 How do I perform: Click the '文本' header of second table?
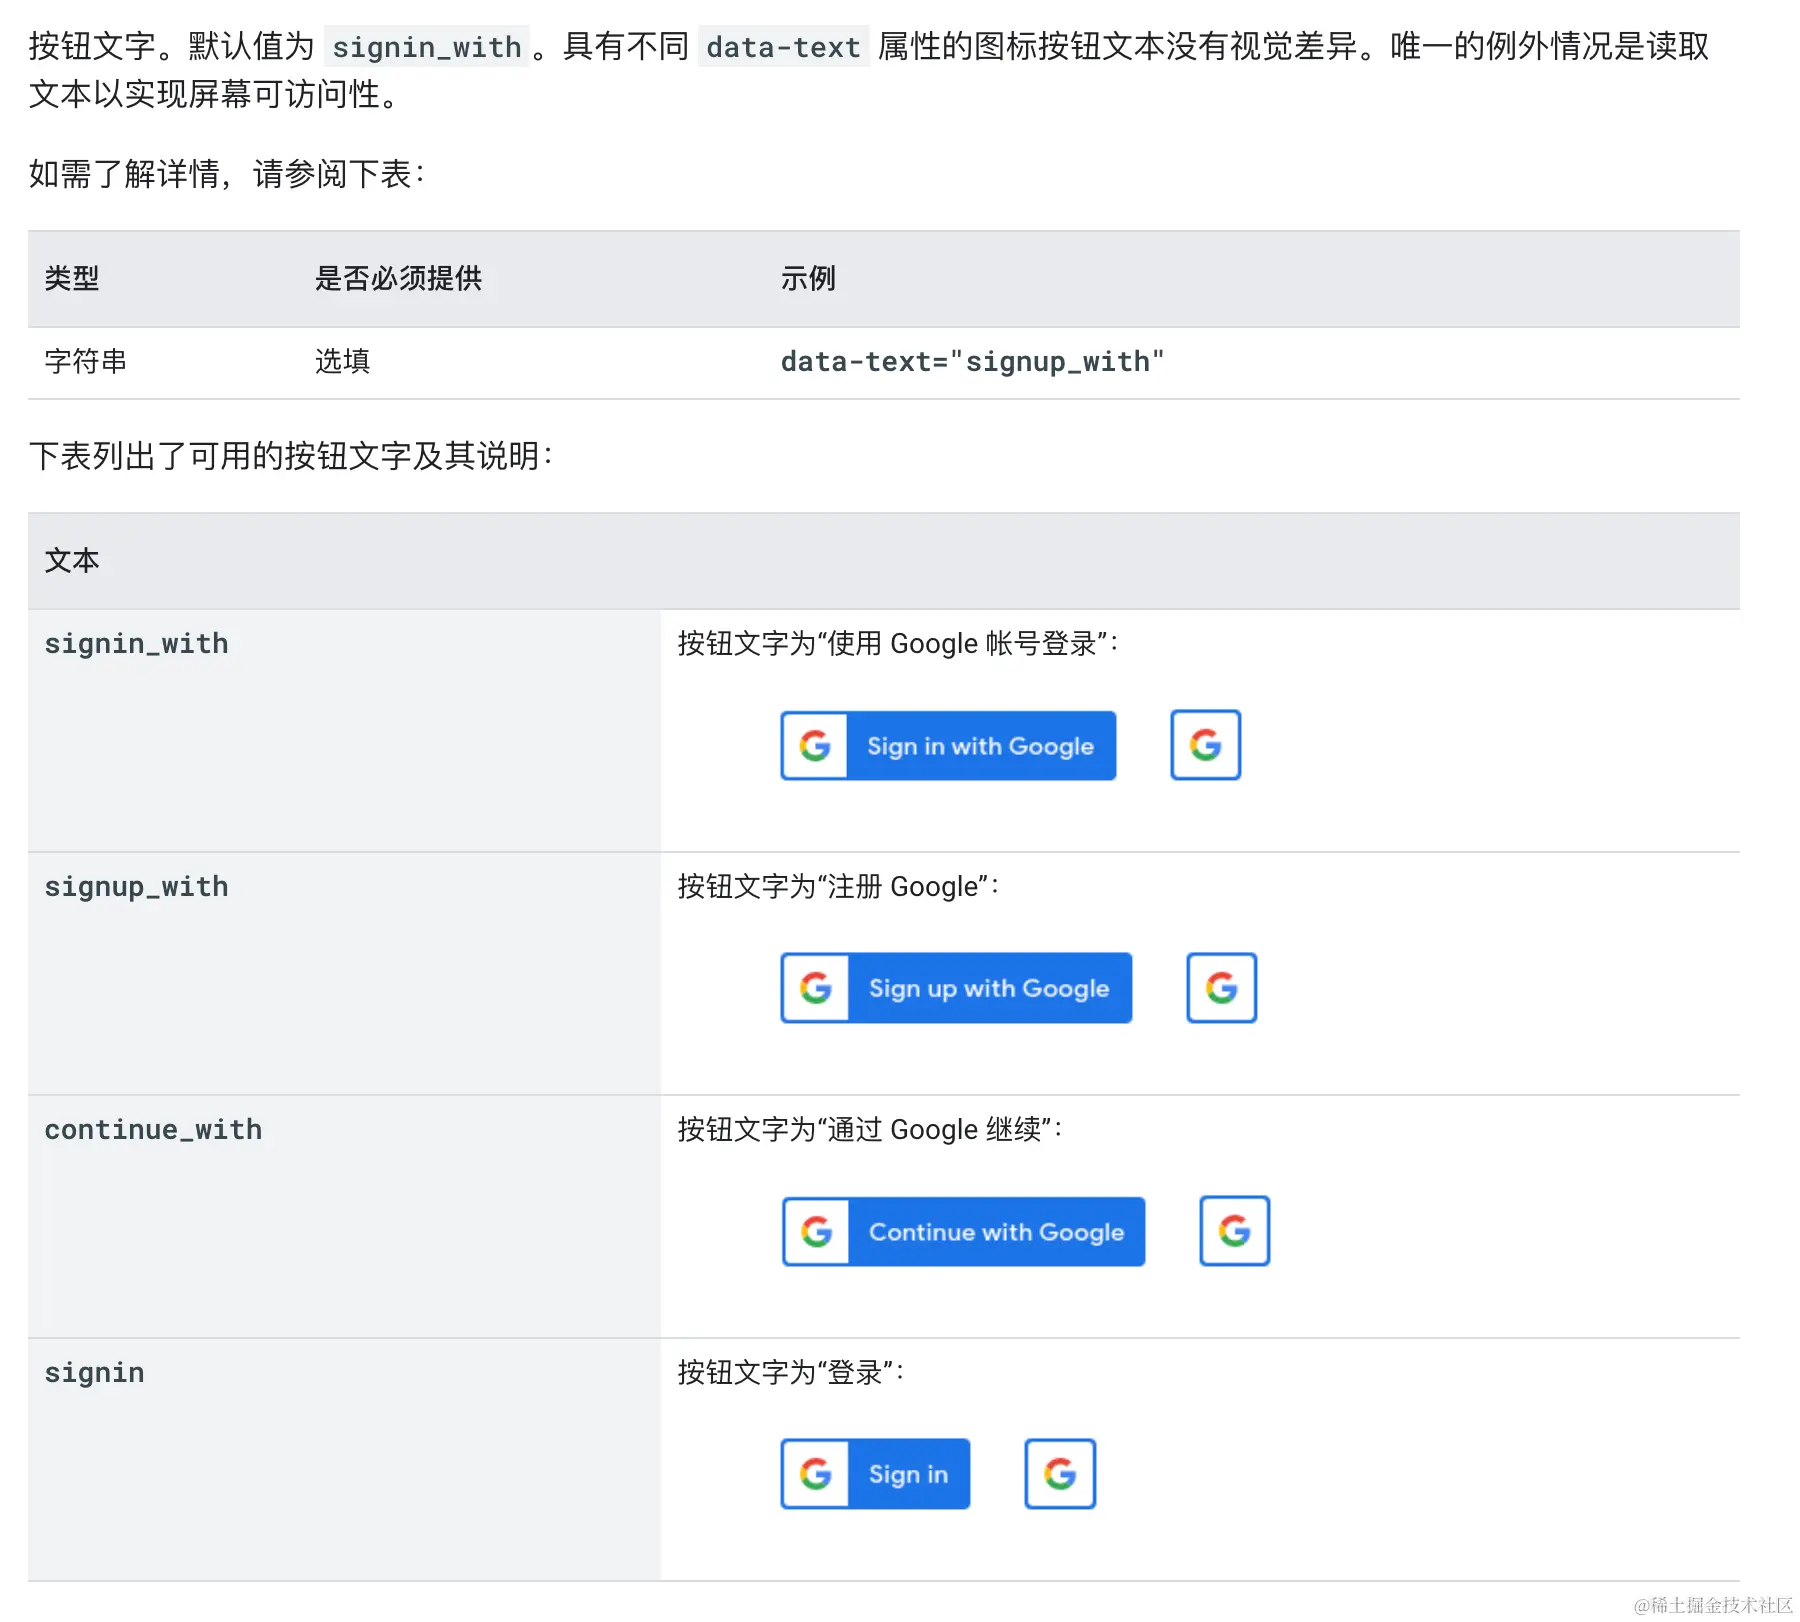click(x=72, y=560)
